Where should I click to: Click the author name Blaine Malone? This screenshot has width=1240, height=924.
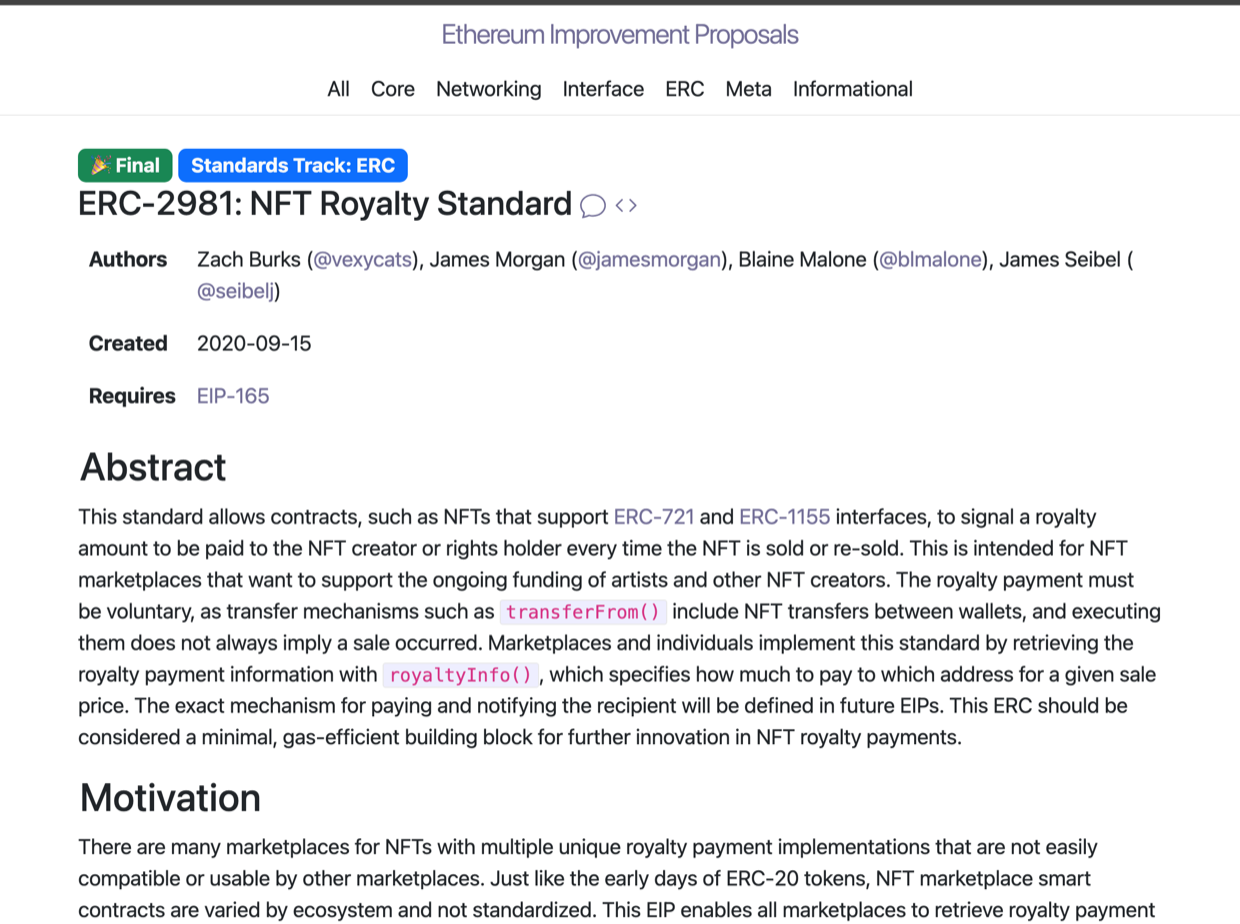(x=803, y=260)
